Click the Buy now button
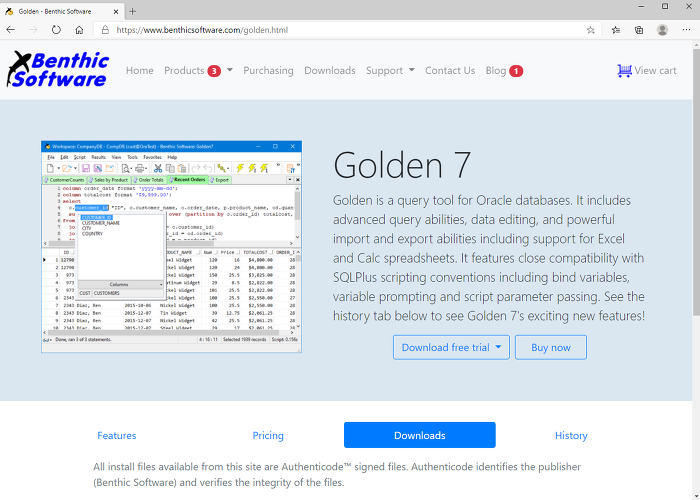The width and height of the screenshot is (700, 500). tap(550, 347)
